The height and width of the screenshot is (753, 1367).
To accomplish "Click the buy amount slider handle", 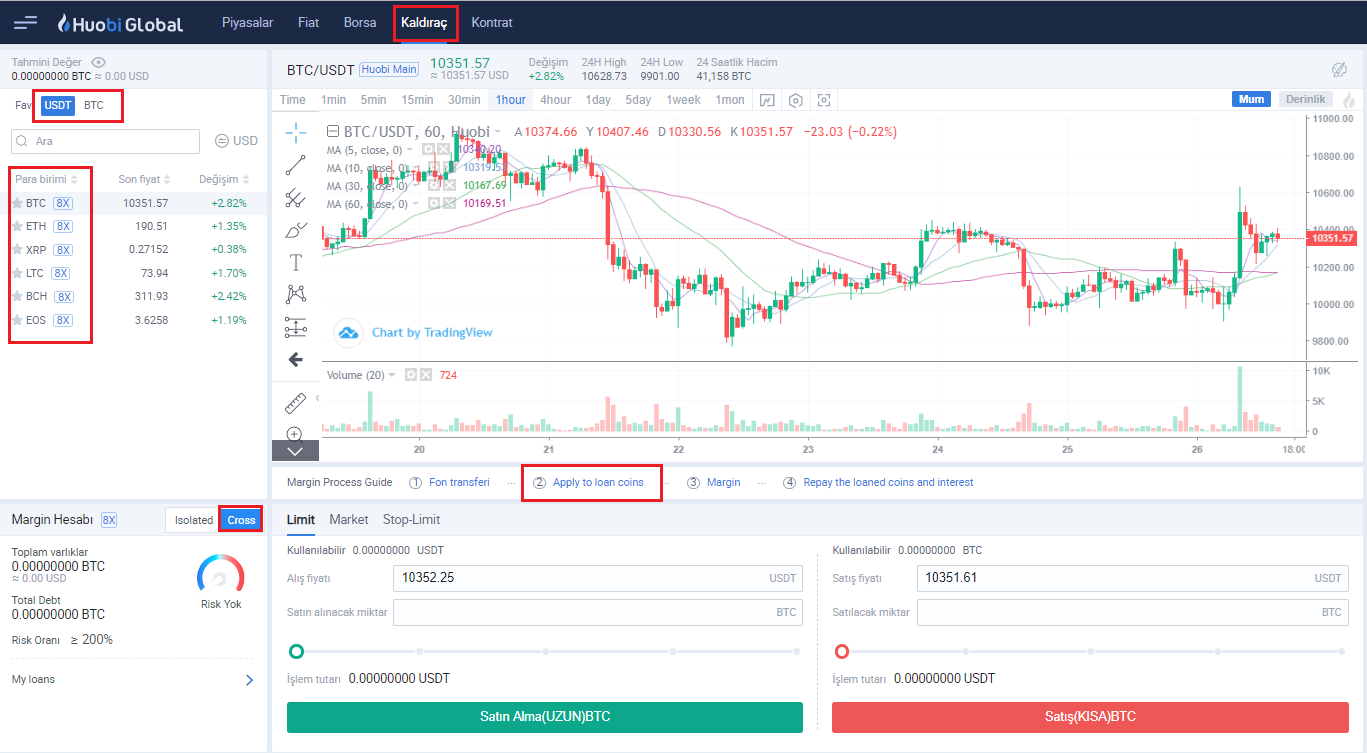I will coord(296,651).
